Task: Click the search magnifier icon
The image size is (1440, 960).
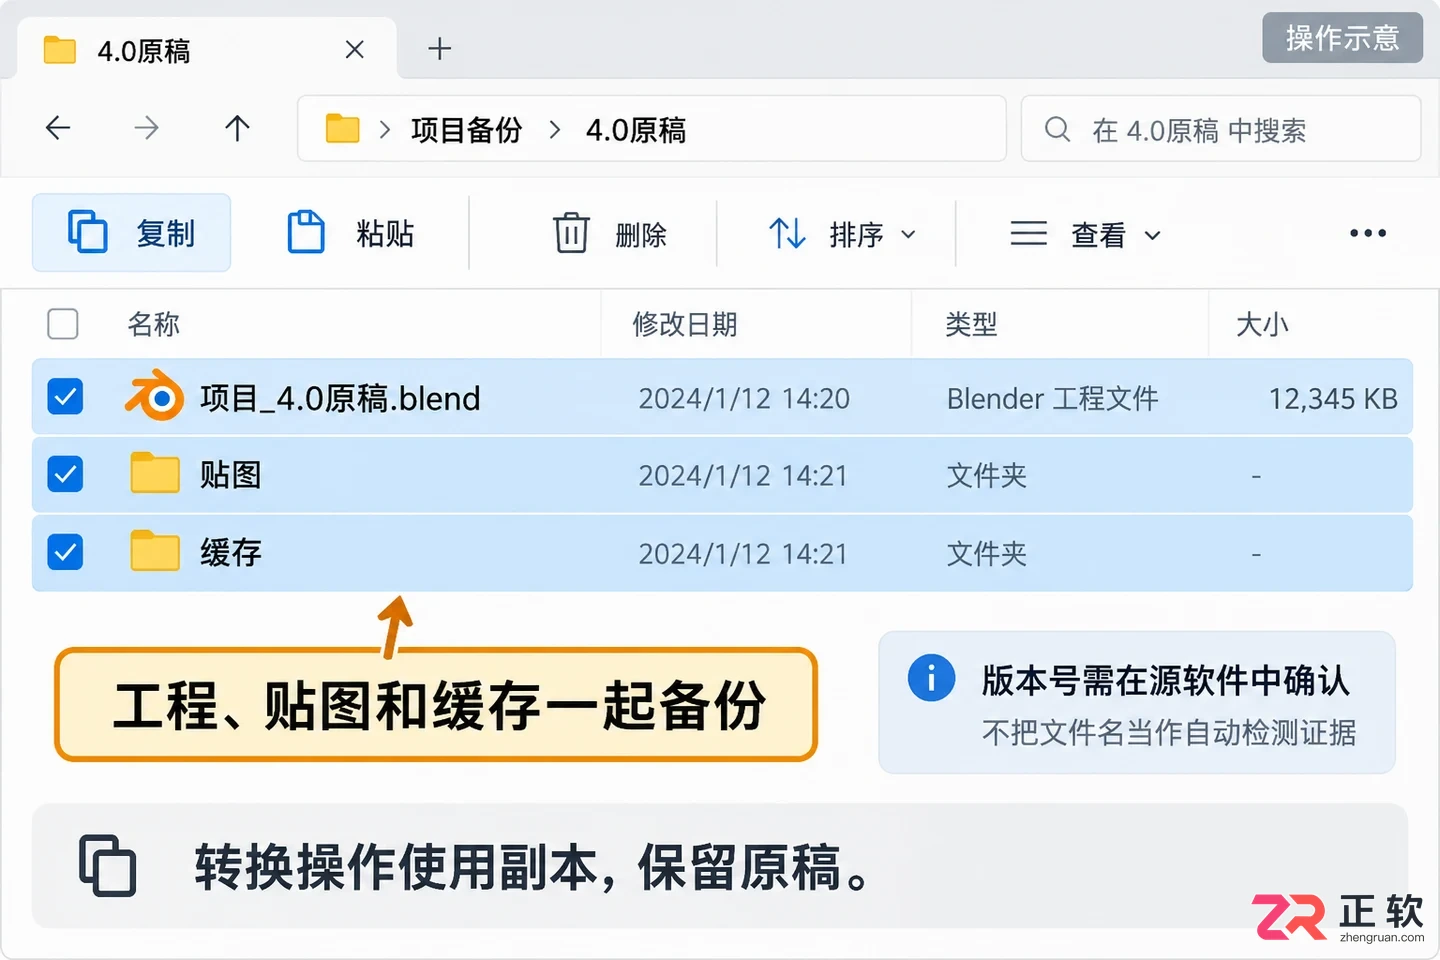Action: coord(1057,129)
